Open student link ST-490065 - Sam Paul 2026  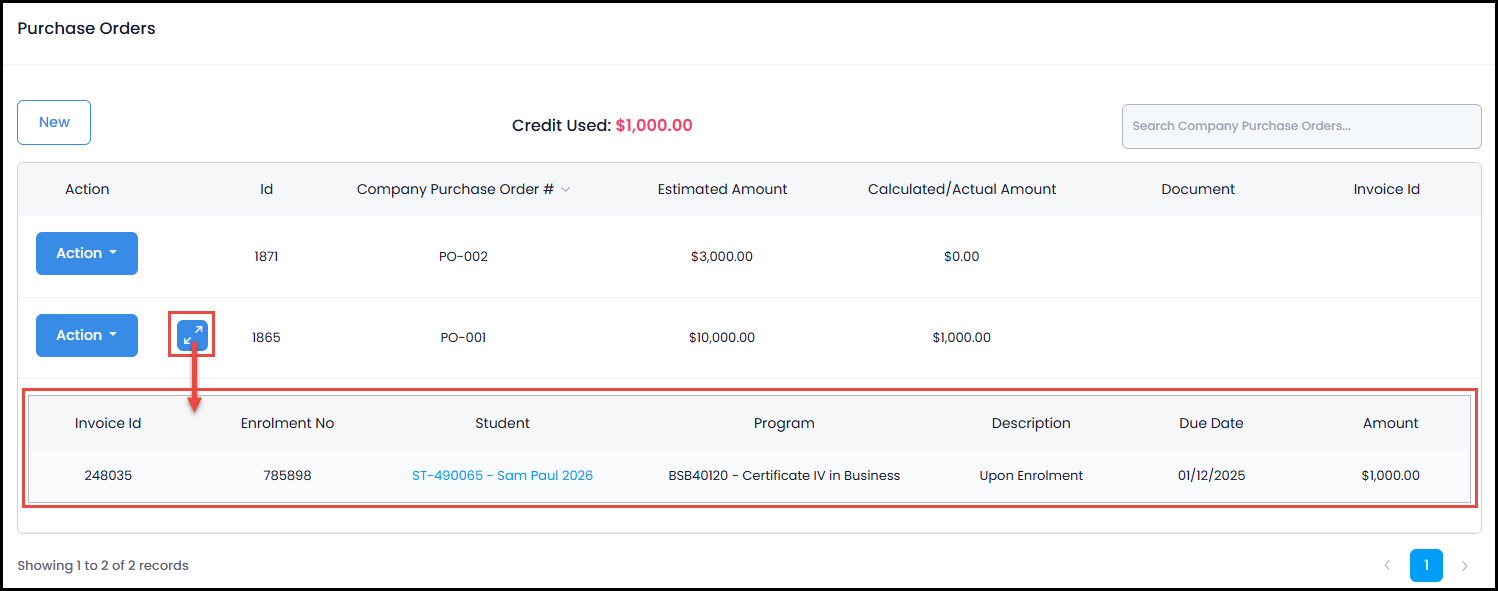pos(502,476)
